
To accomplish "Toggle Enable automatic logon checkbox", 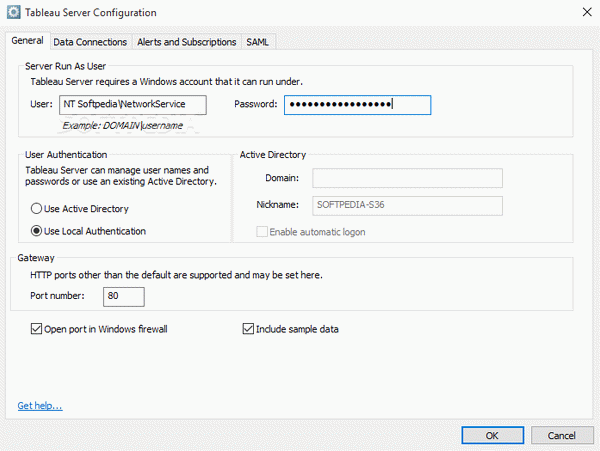I will click(x=262, y=232).
